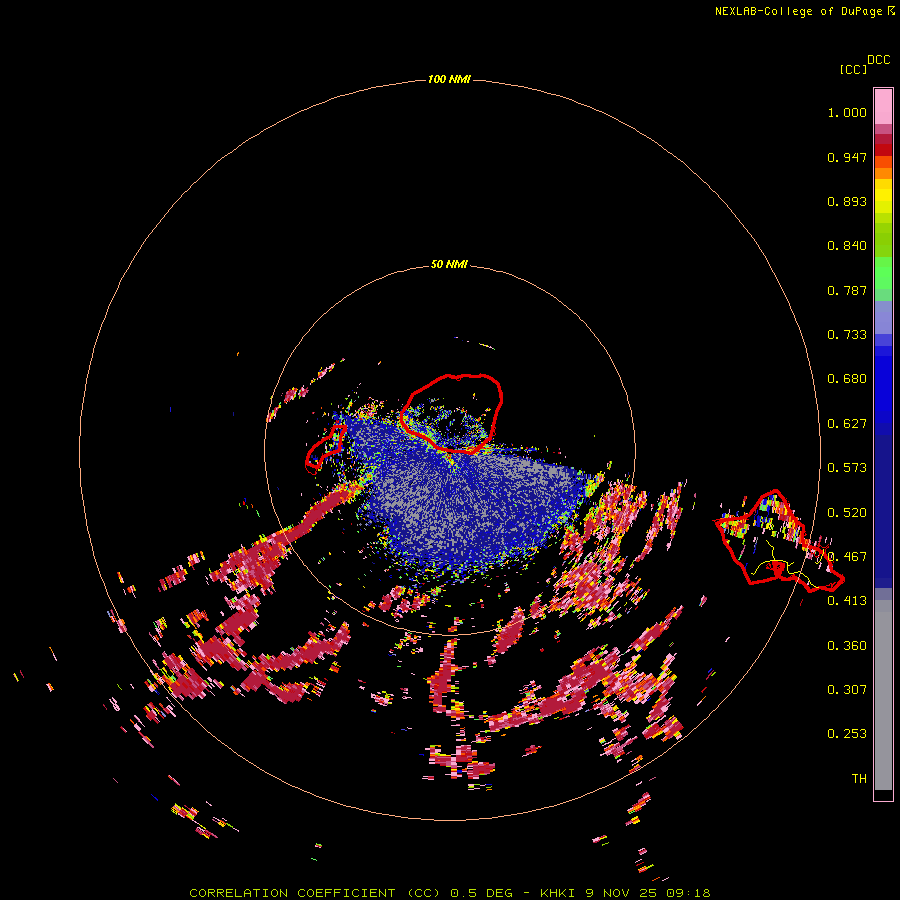Click the 1.000 scale value
This screenshot has height=900, width=900.
tap(847, 112)
